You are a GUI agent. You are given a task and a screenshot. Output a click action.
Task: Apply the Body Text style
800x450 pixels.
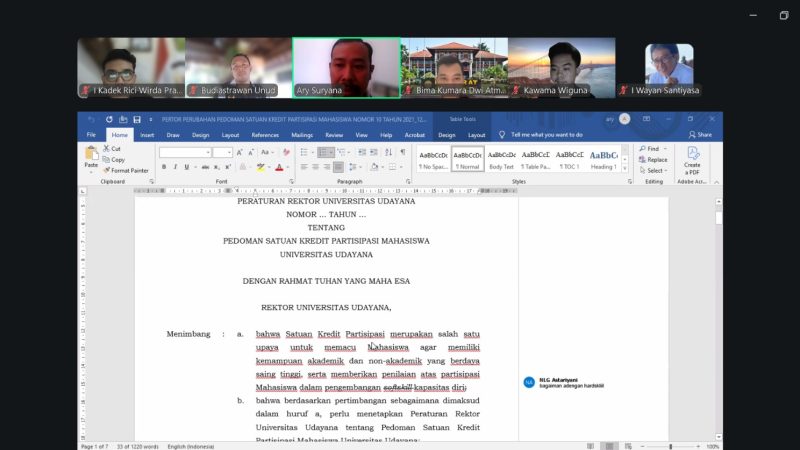[x=502, y=159]
